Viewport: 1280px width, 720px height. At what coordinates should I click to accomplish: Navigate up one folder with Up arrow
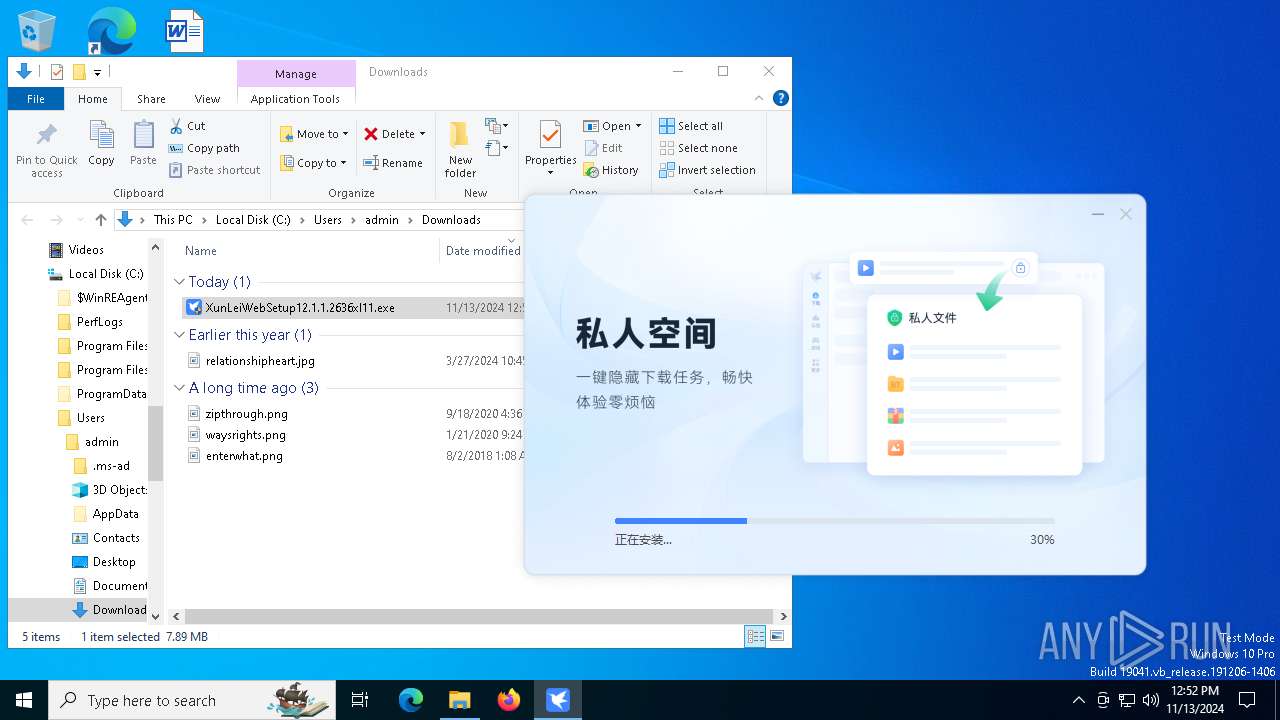click(100, 220)
